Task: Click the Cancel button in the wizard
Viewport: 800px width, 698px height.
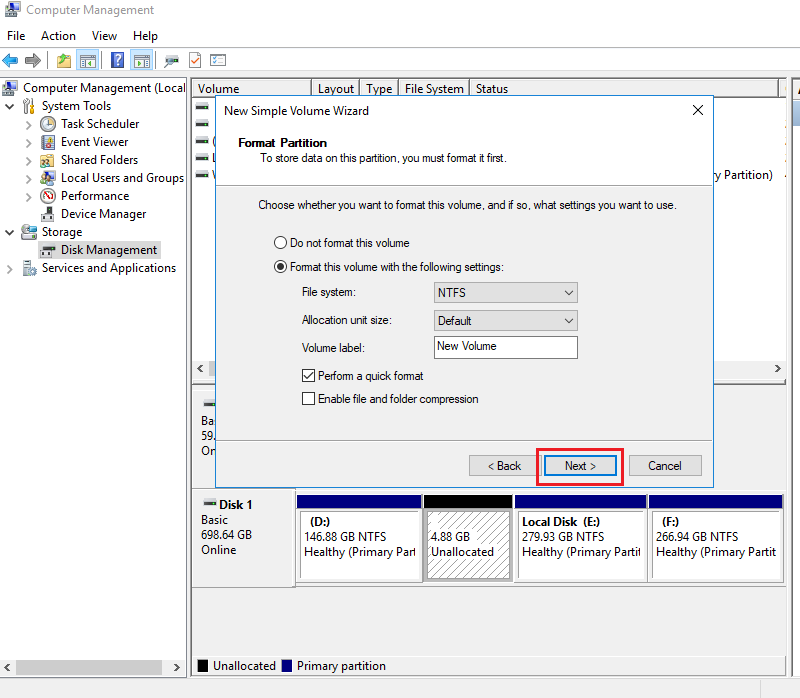Action: [664, 465]
